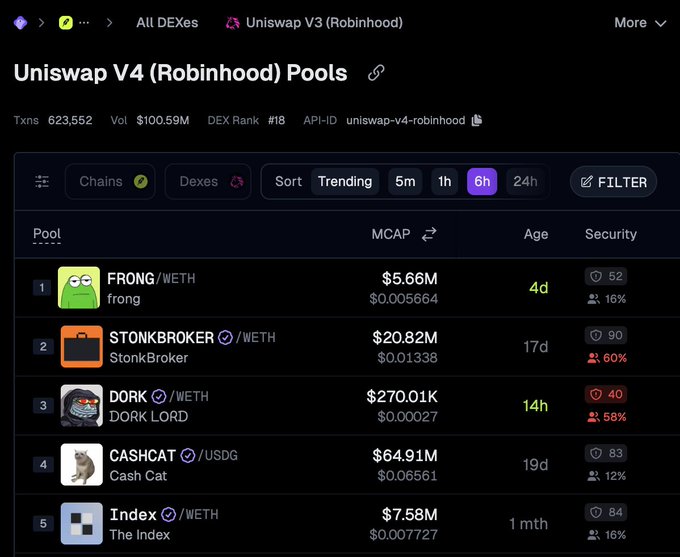680x557 pixels.
Task: Open the STONKBROKER/WETH pool
Action: [192, 337]
